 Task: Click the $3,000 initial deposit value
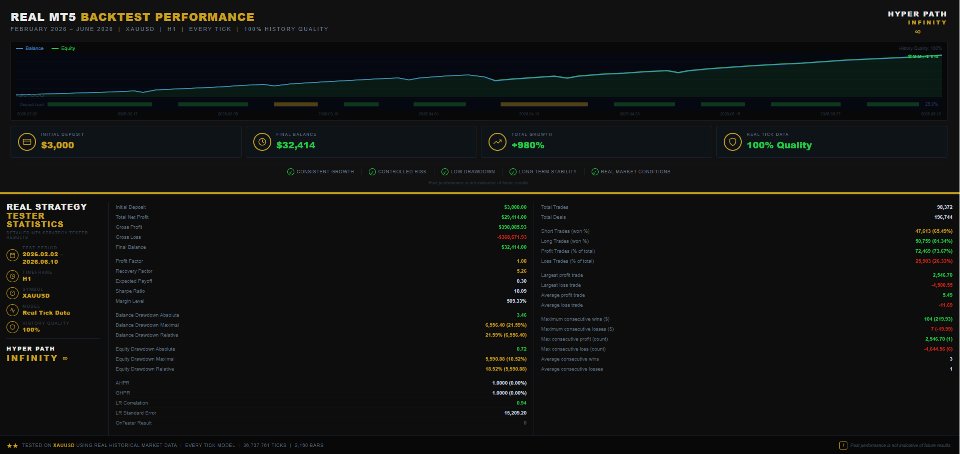pos(58,146)
